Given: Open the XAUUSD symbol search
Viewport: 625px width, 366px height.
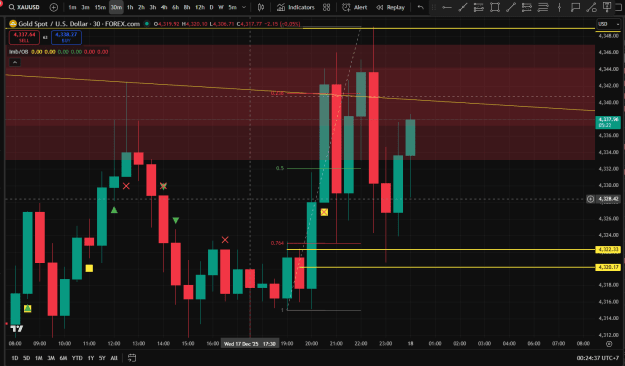Looking at the screenshot, I should tap(24, 7).
